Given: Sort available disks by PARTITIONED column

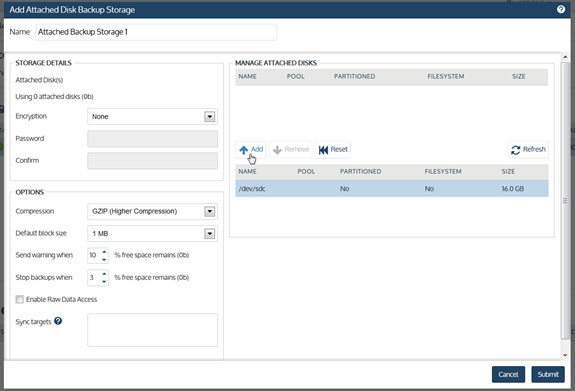Looking at the screenshot, I should (360, 172).
